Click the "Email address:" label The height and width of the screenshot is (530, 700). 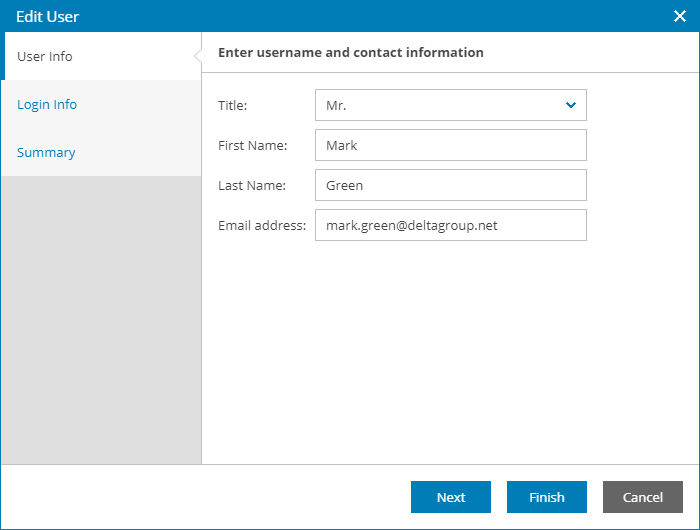(262, 225)
